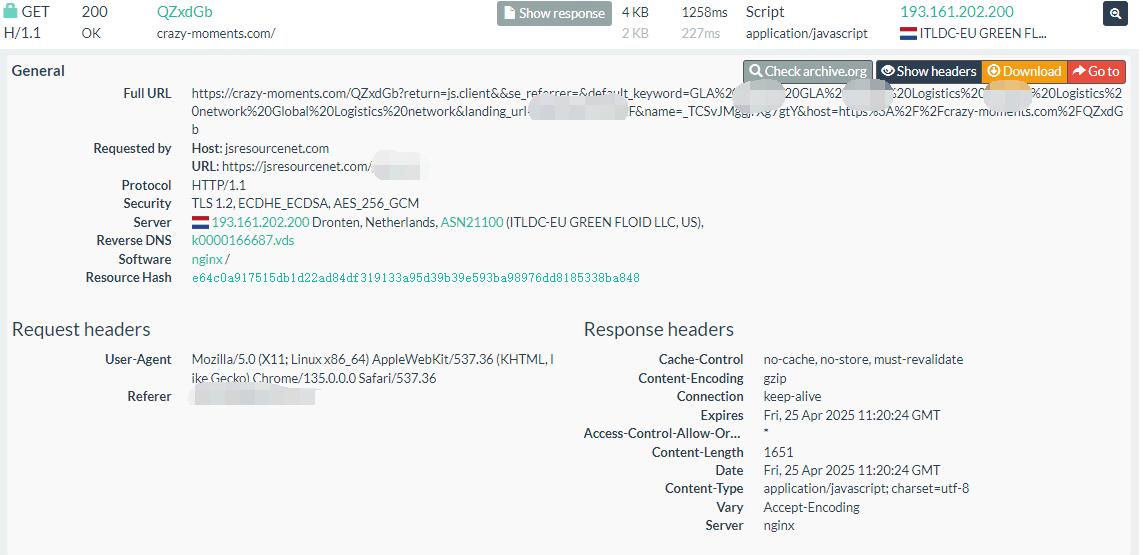Click the Request headers heading
Screen dimensions: 1143x555
(81, 330)
